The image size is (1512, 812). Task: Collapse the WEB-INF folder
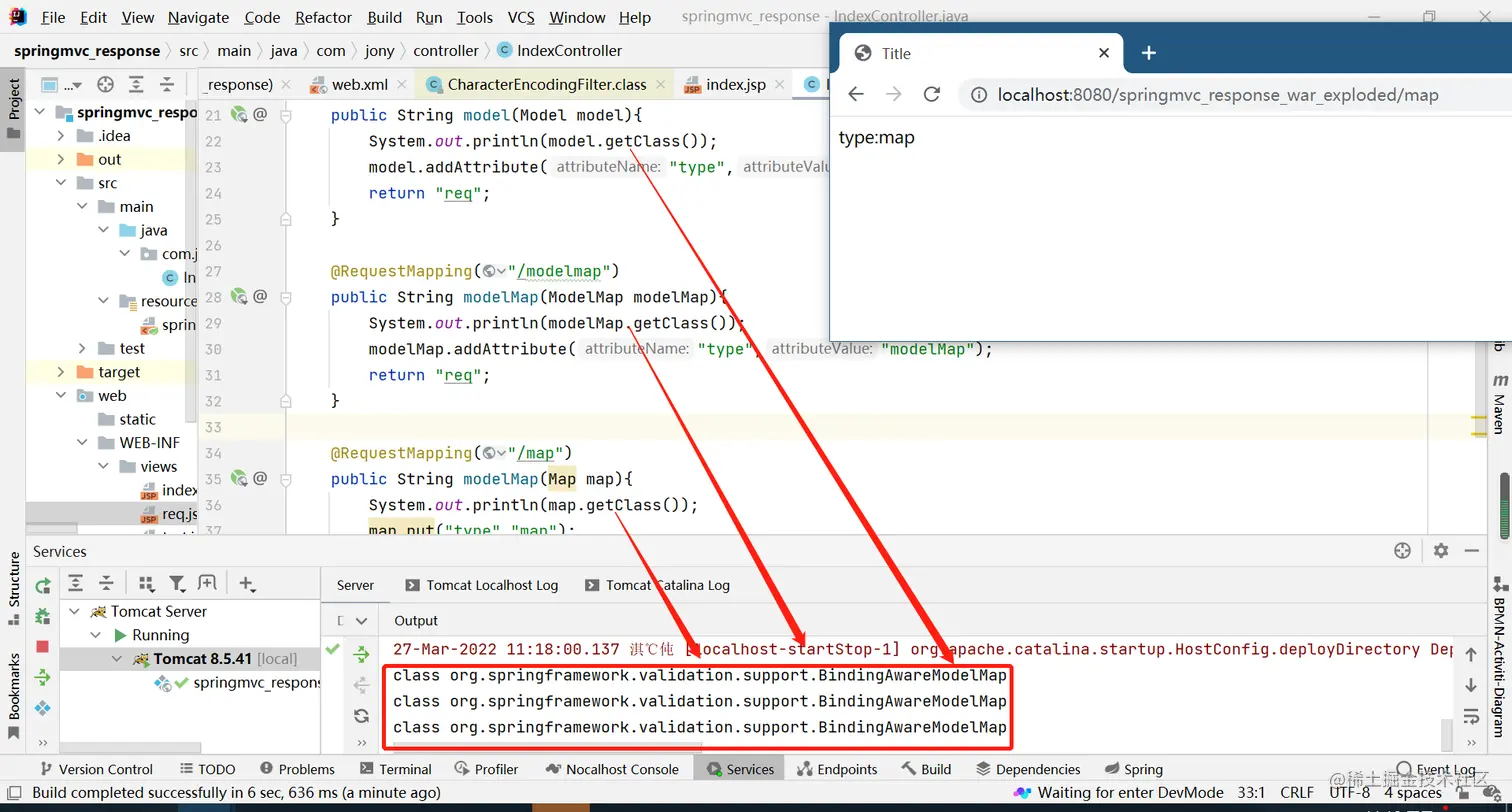82,443
